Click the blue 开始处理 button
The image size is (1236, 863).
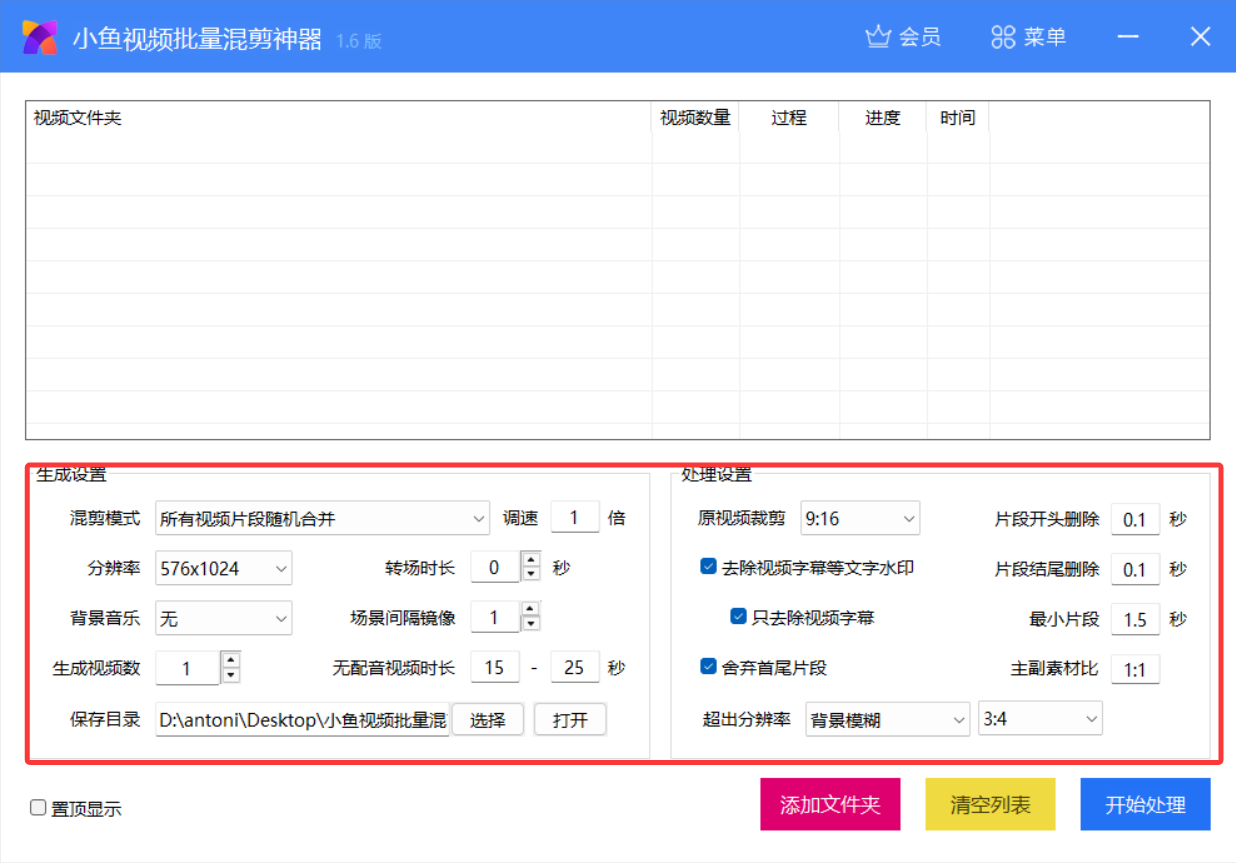[1145, 805]
